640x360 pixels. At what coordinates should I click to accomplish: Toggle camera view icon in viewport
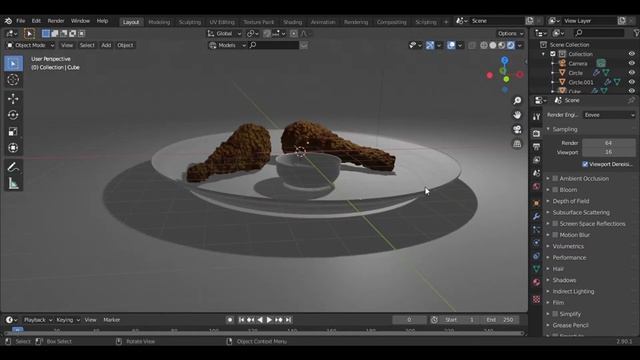[517, 129]
